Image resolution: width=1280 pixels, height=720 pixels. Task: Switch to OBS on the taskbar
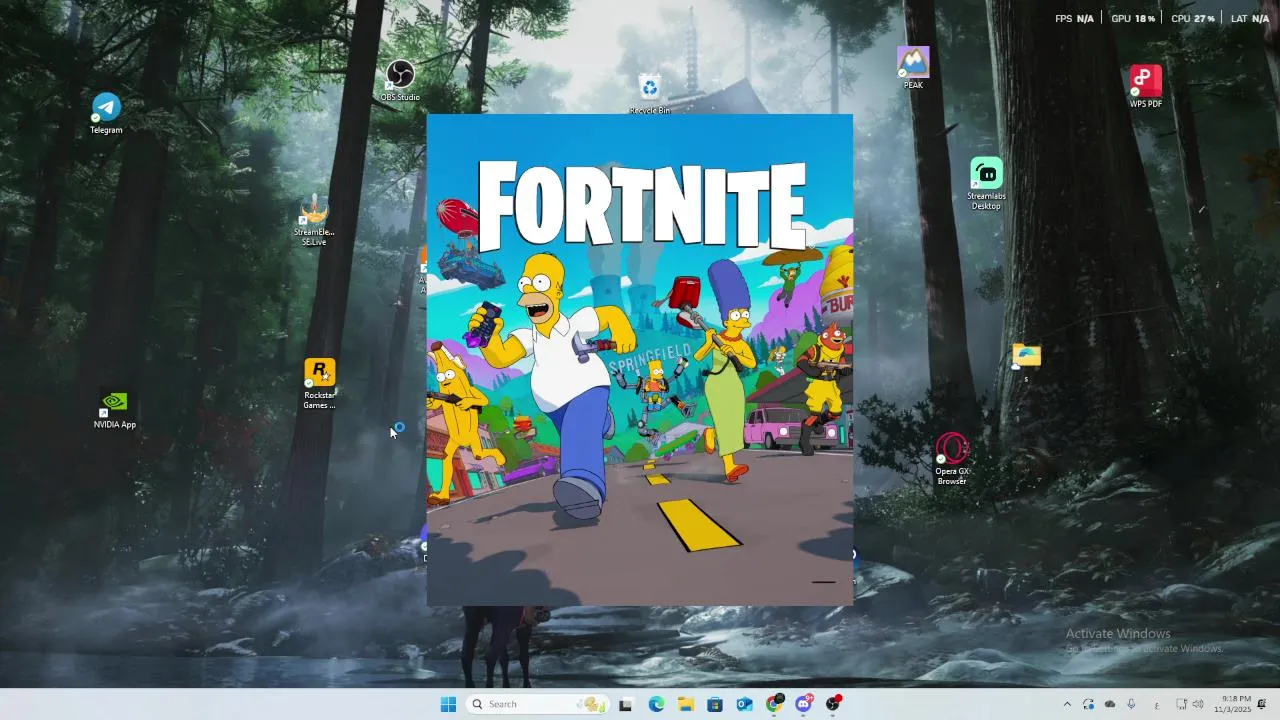pos(833,704)
